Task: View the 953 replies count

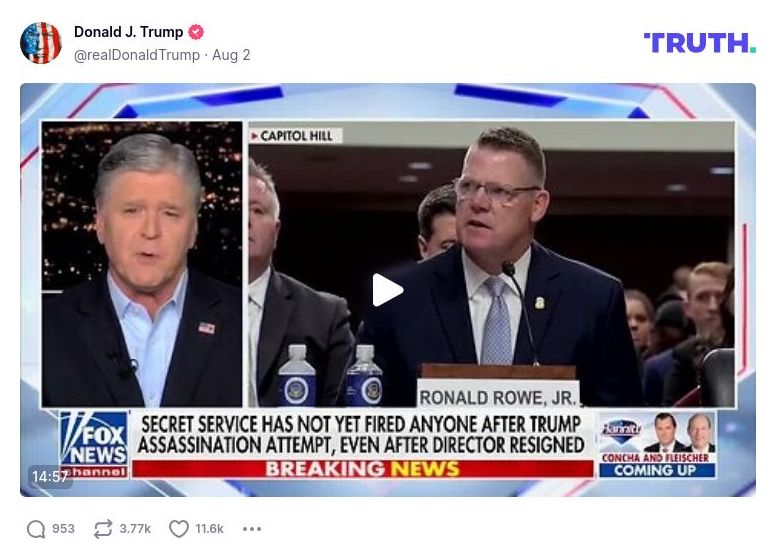Action: pos(63,529)
